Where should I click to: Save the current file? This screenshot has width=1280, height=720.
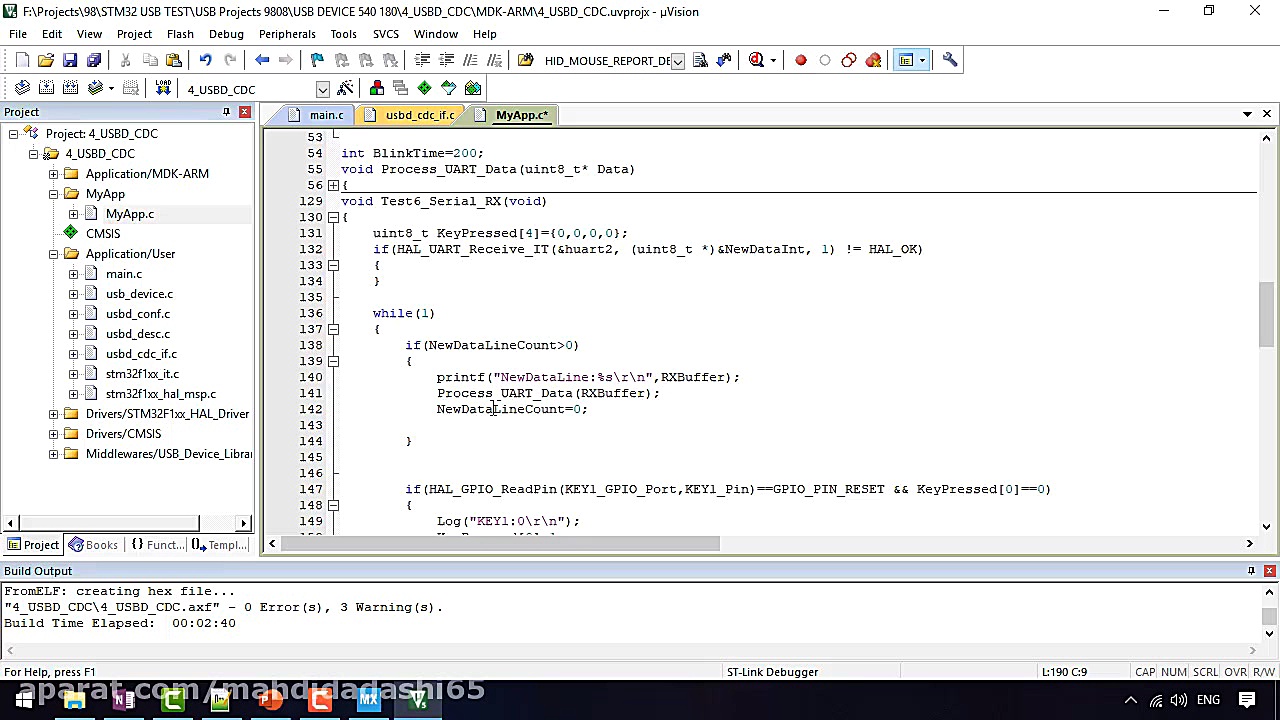point(70,61)
